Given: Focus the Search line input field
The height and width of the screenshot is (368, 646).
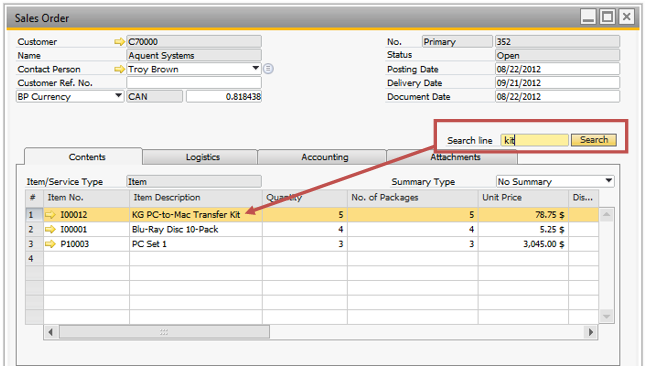Looking at the screenshot, I should click(534, 140).
